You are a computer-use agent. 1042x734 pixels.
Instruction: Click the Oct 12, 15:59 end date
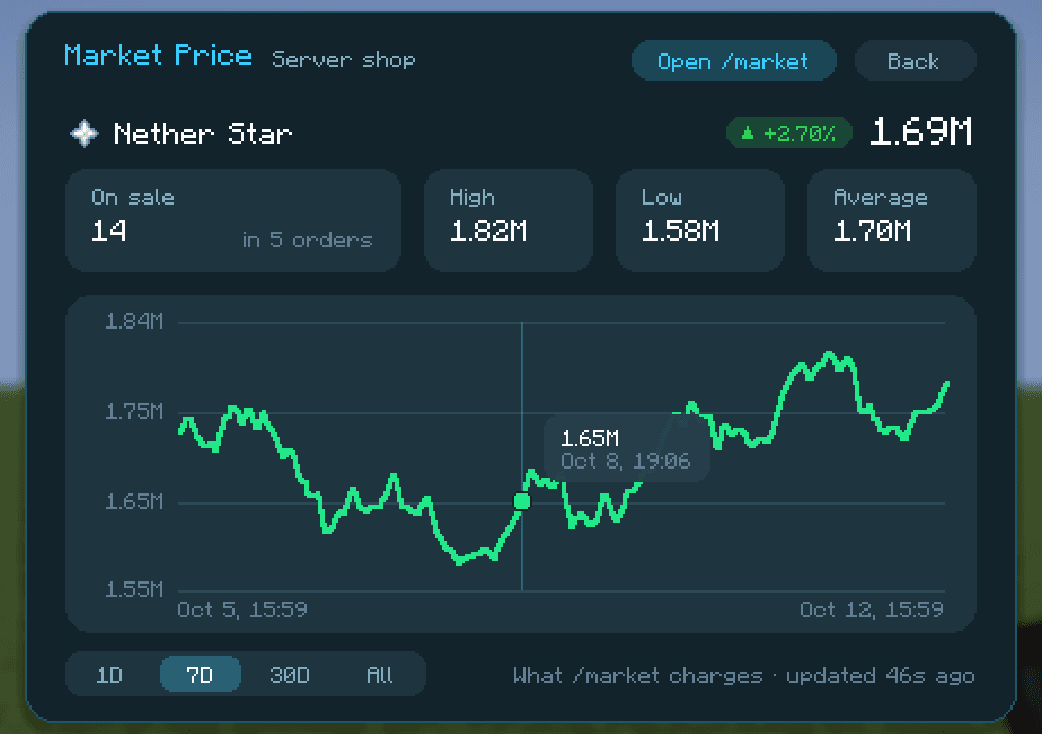pos(872,610)
